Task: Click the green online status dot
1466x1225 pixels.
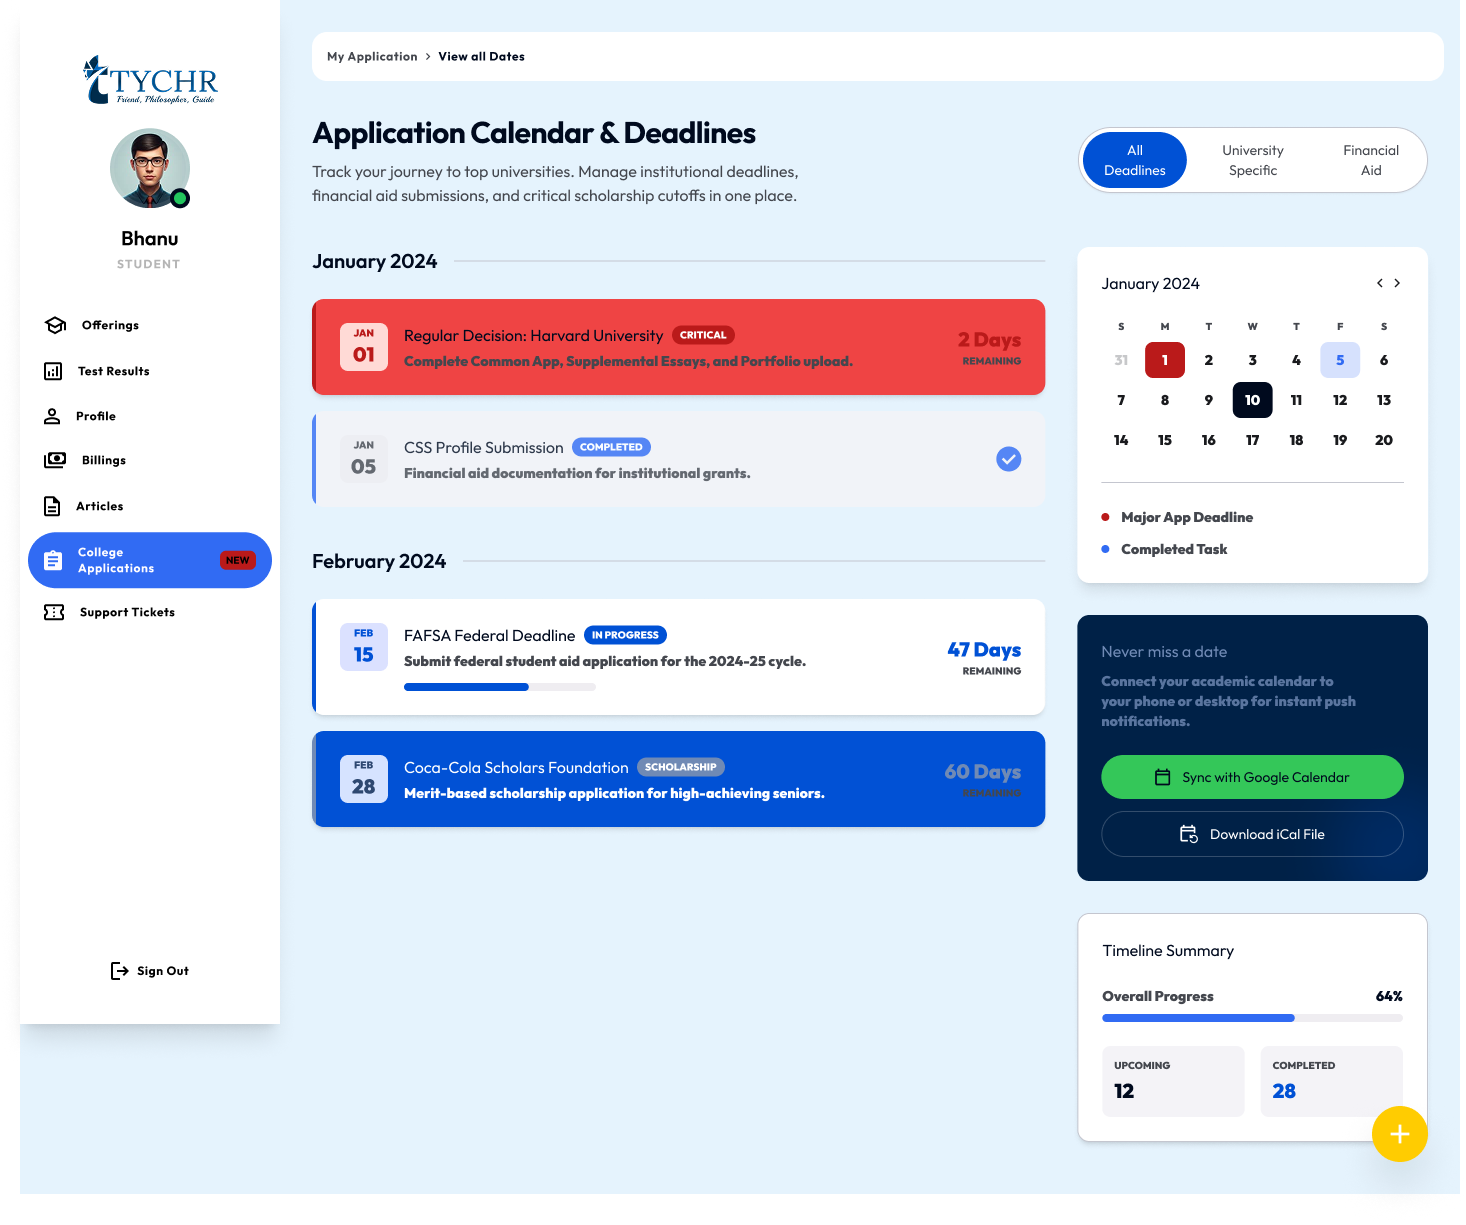Action: 180,198
